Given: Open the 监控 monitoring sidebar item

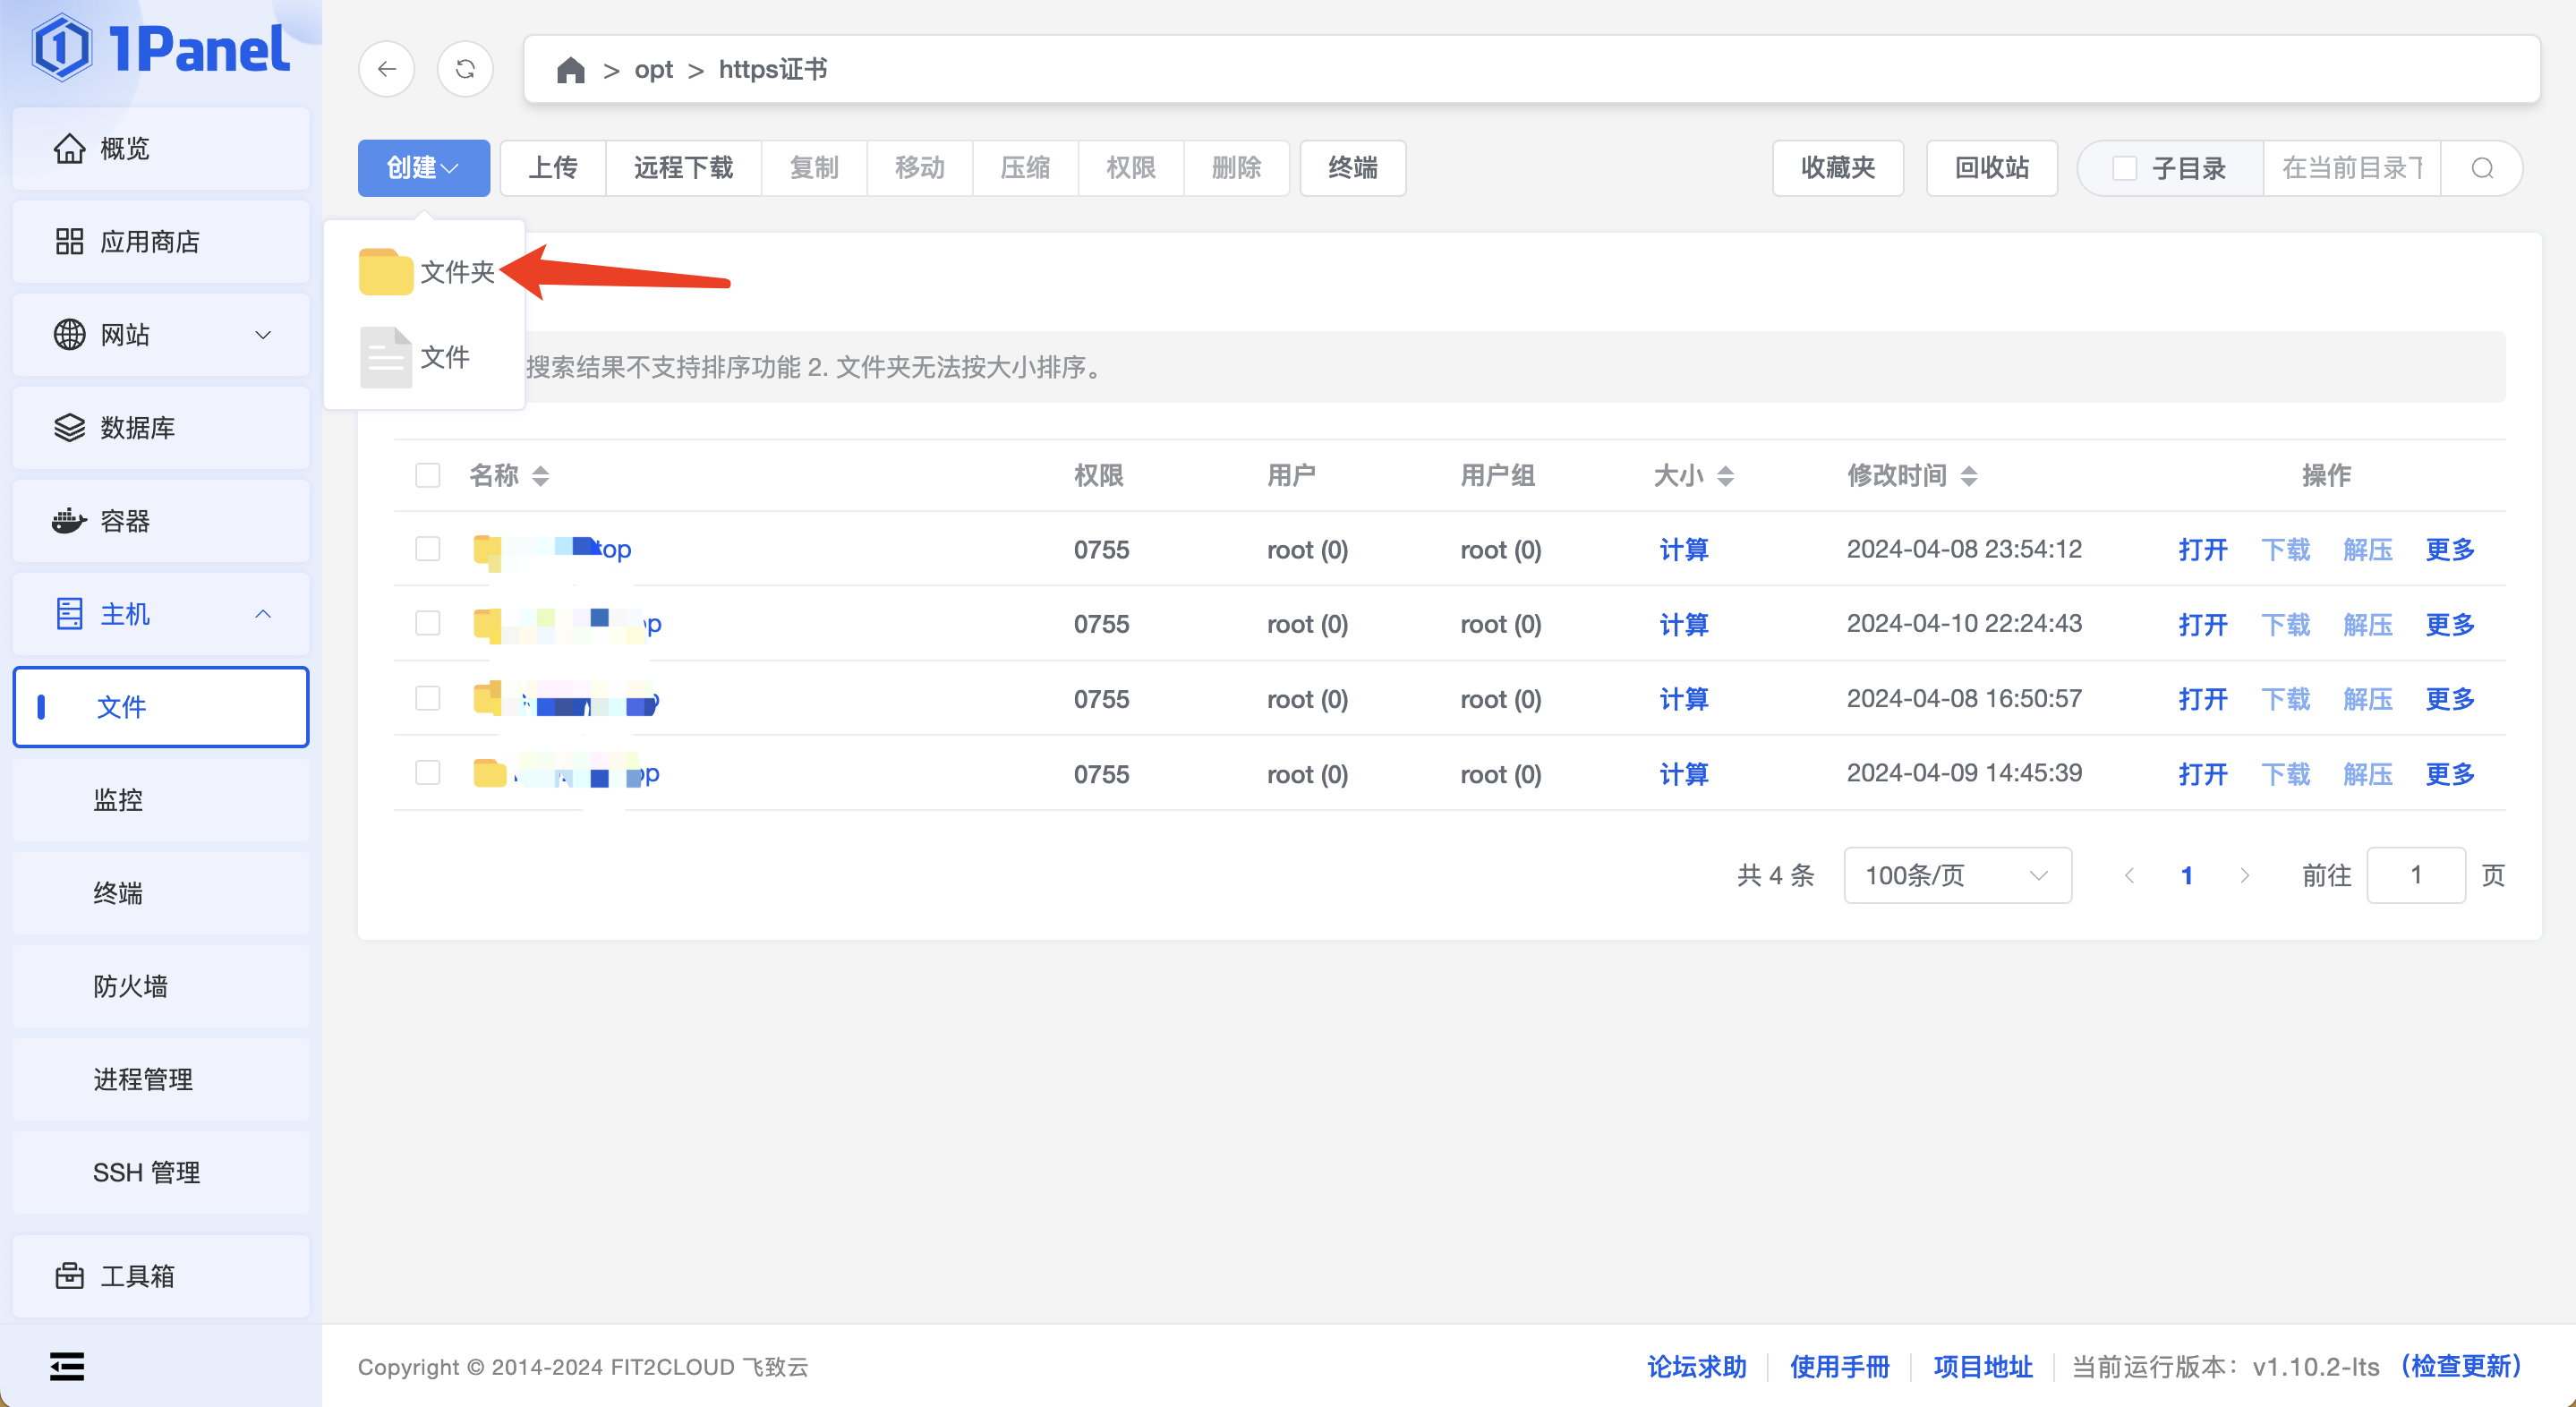Looking at the screenshot, I should 161,800.
